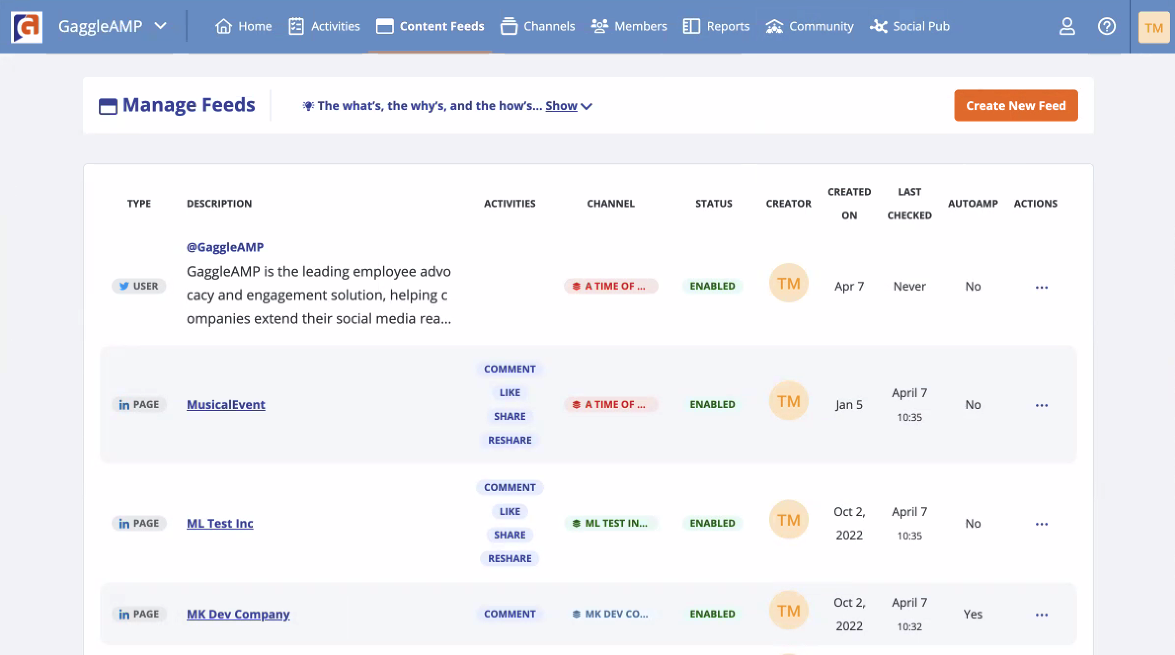
Task: Click the TM avatar in top bar
Action: click(x=1154, y=28)
